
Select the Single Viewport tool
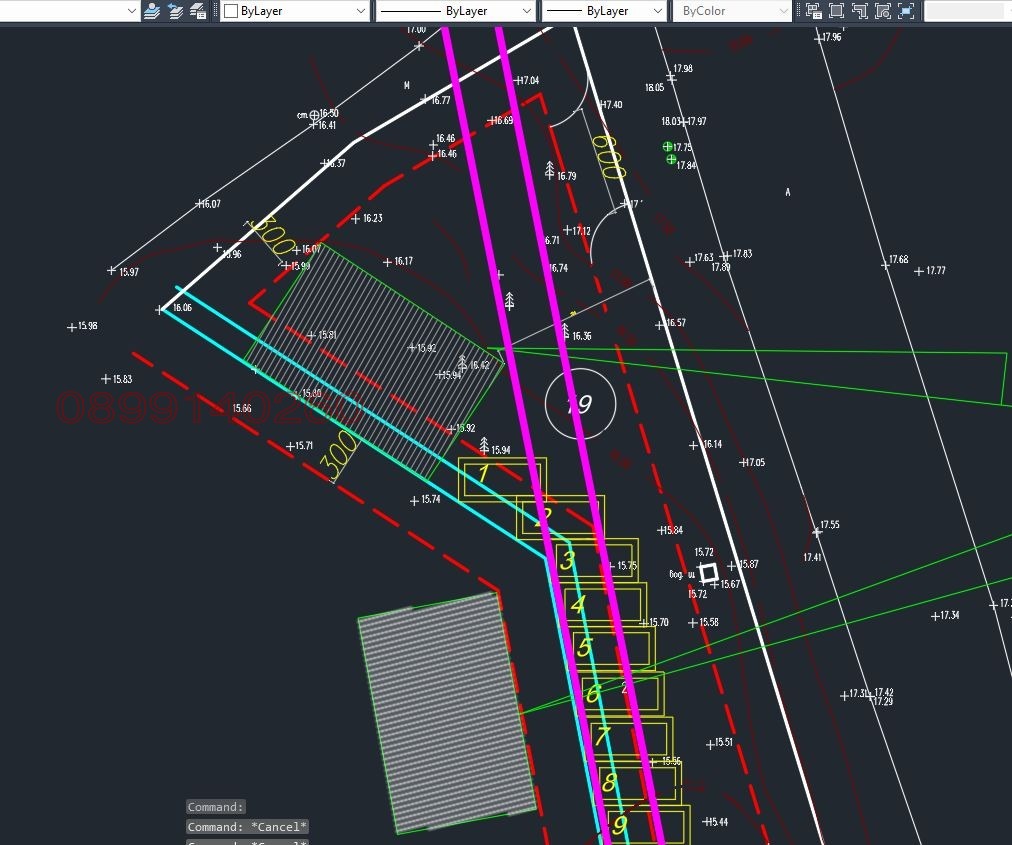(836, 11)
